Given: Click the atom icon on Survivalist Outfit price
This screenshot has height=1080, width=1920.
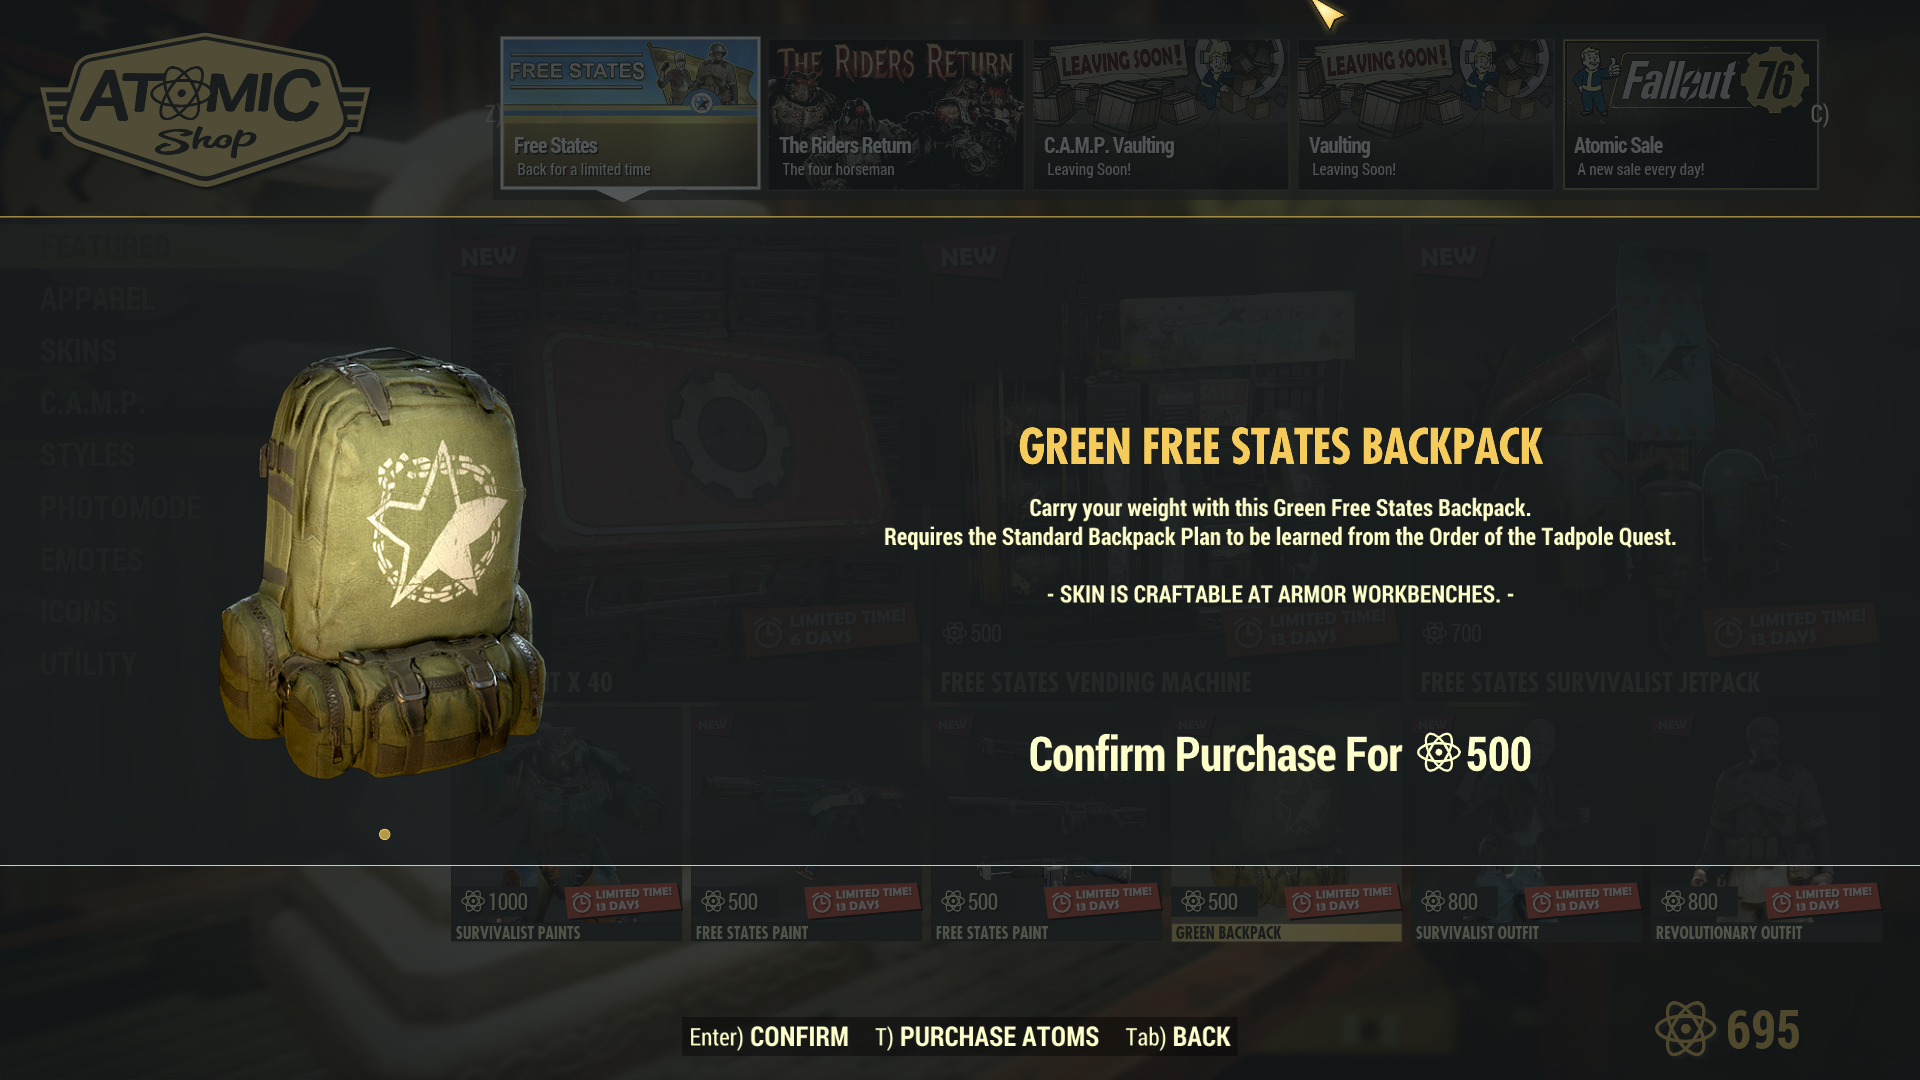Looking at the screenshot, I should 1433,902.
